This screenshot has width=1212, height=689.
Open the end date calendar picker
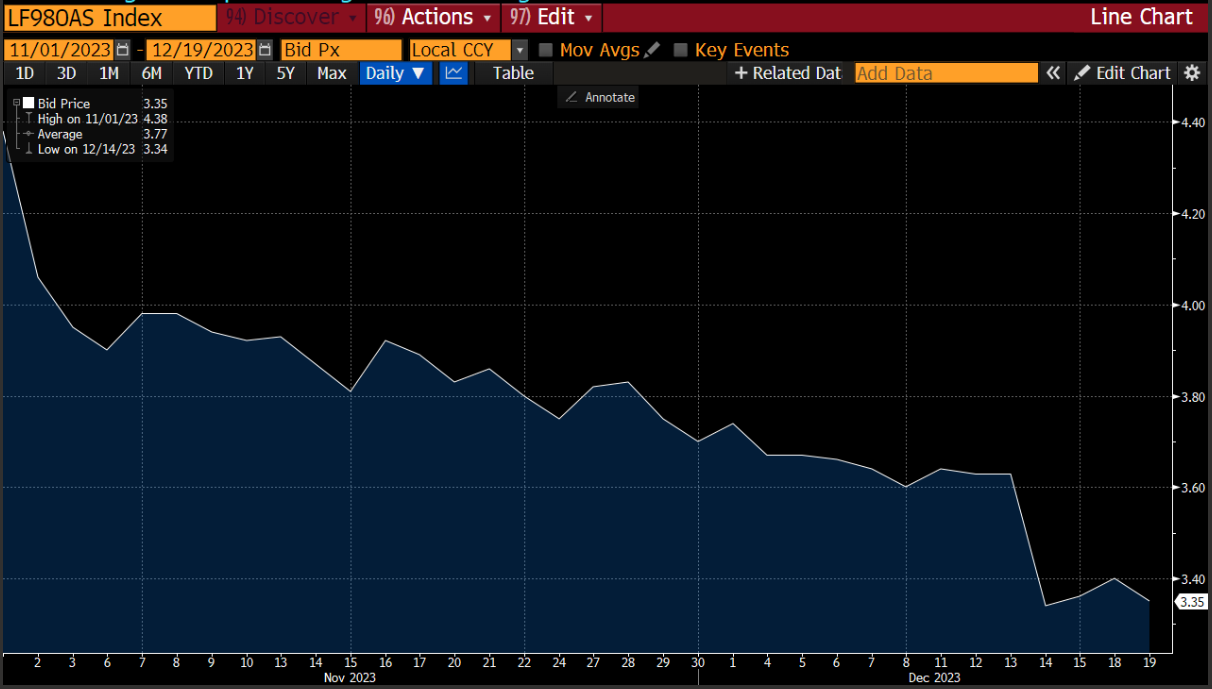264,50
